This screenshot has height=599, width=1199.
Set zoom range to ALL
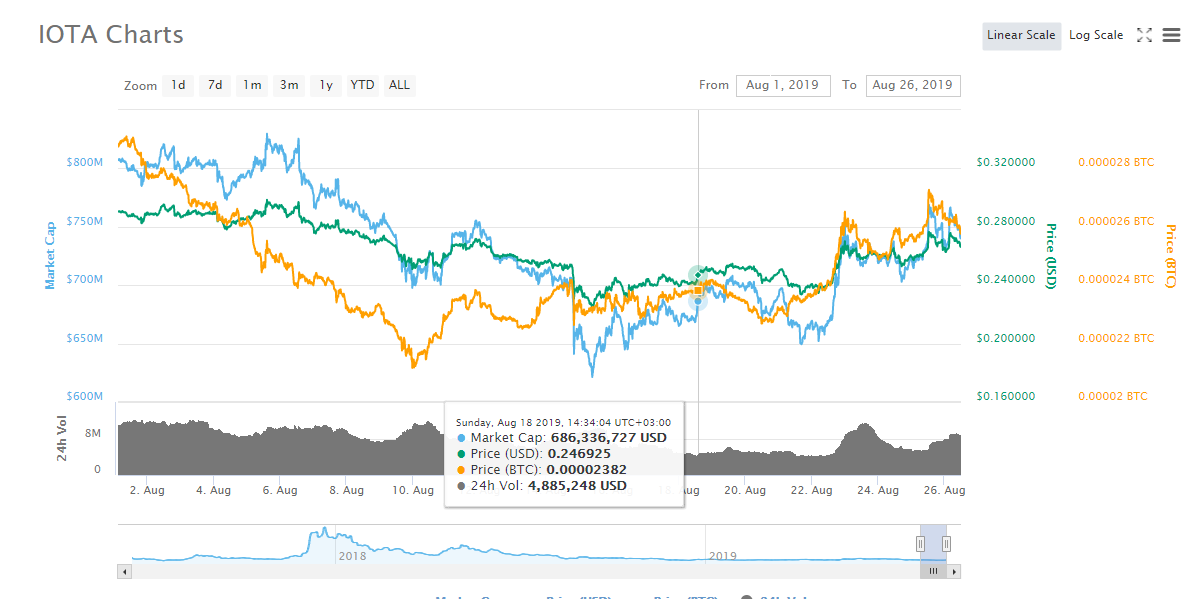click(x=399, y=85)
